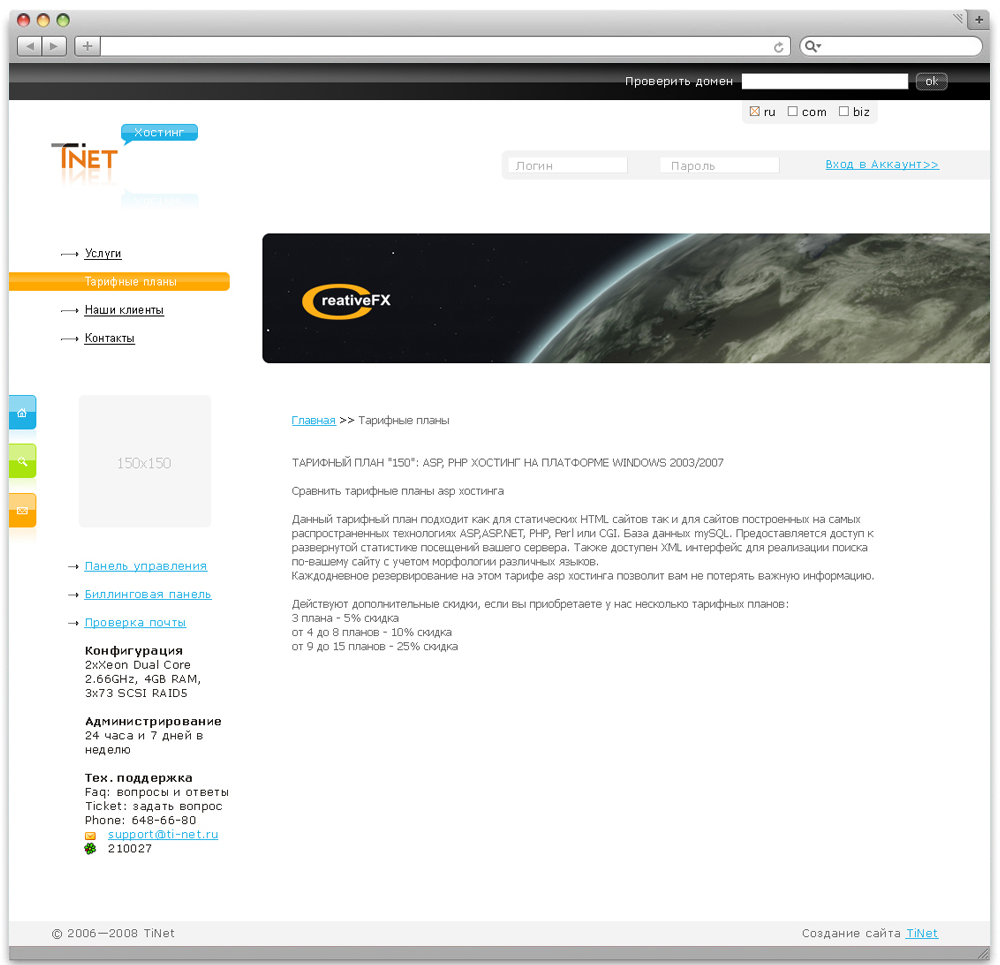
Task: Click the reload icon in address bar
Action: click(x=779, y=46)
